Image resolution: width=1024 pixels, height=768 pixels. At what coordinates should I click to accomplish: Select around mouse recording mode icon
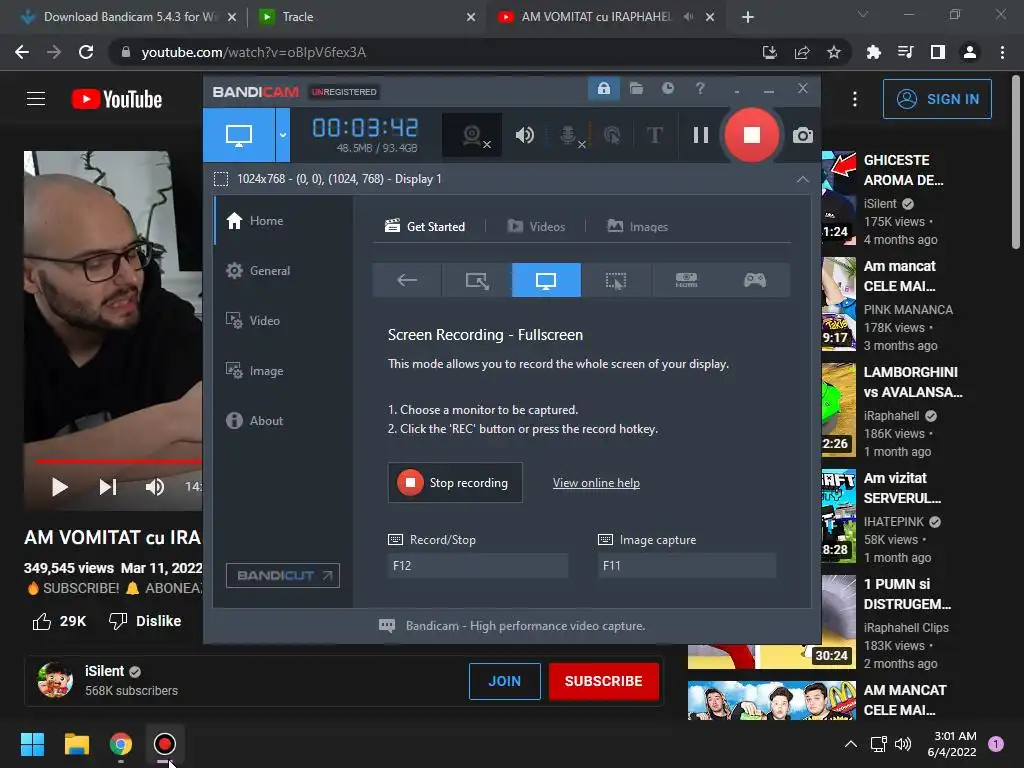click(x=616, y=280)
